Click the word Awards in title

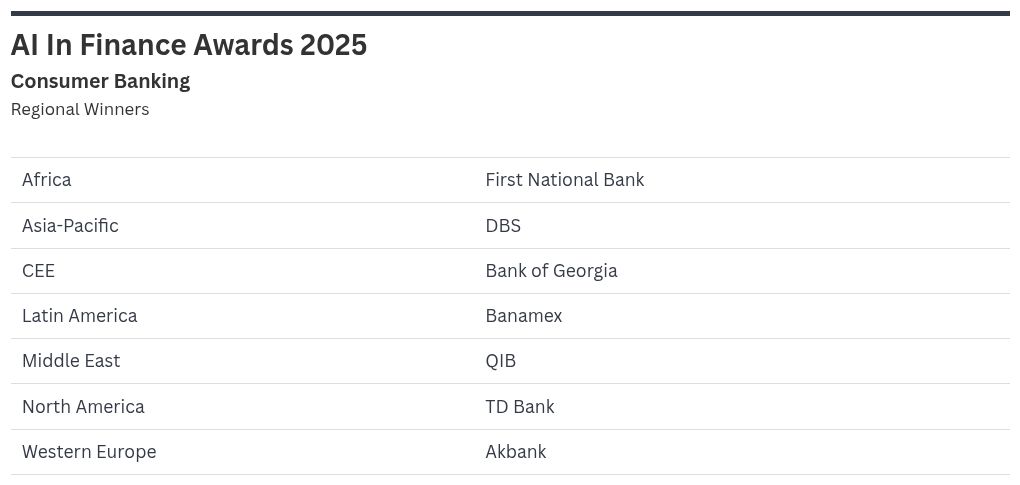(x=243, y=45)
